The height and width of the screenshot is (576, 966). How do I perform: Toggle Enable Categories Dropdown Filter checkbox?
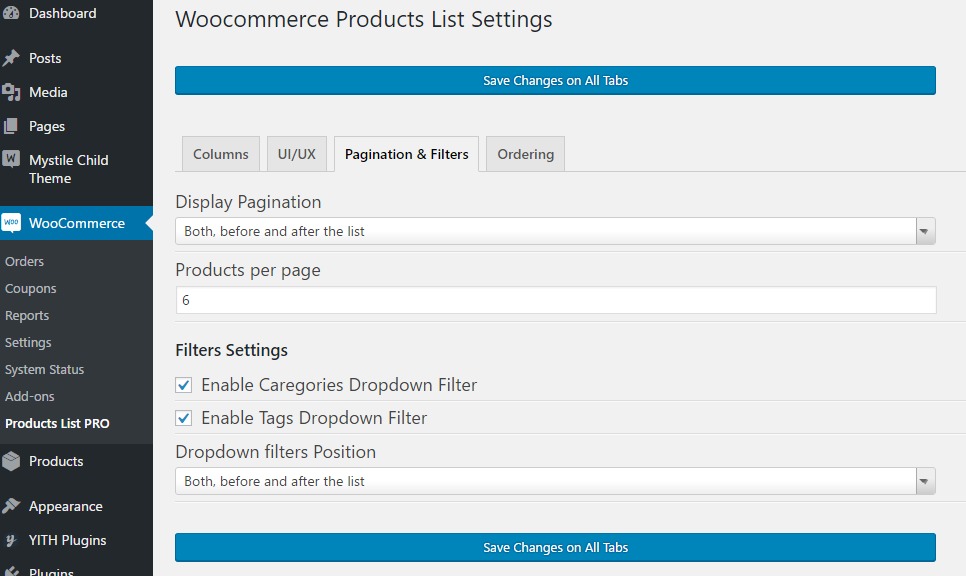[x=184, y=385]
